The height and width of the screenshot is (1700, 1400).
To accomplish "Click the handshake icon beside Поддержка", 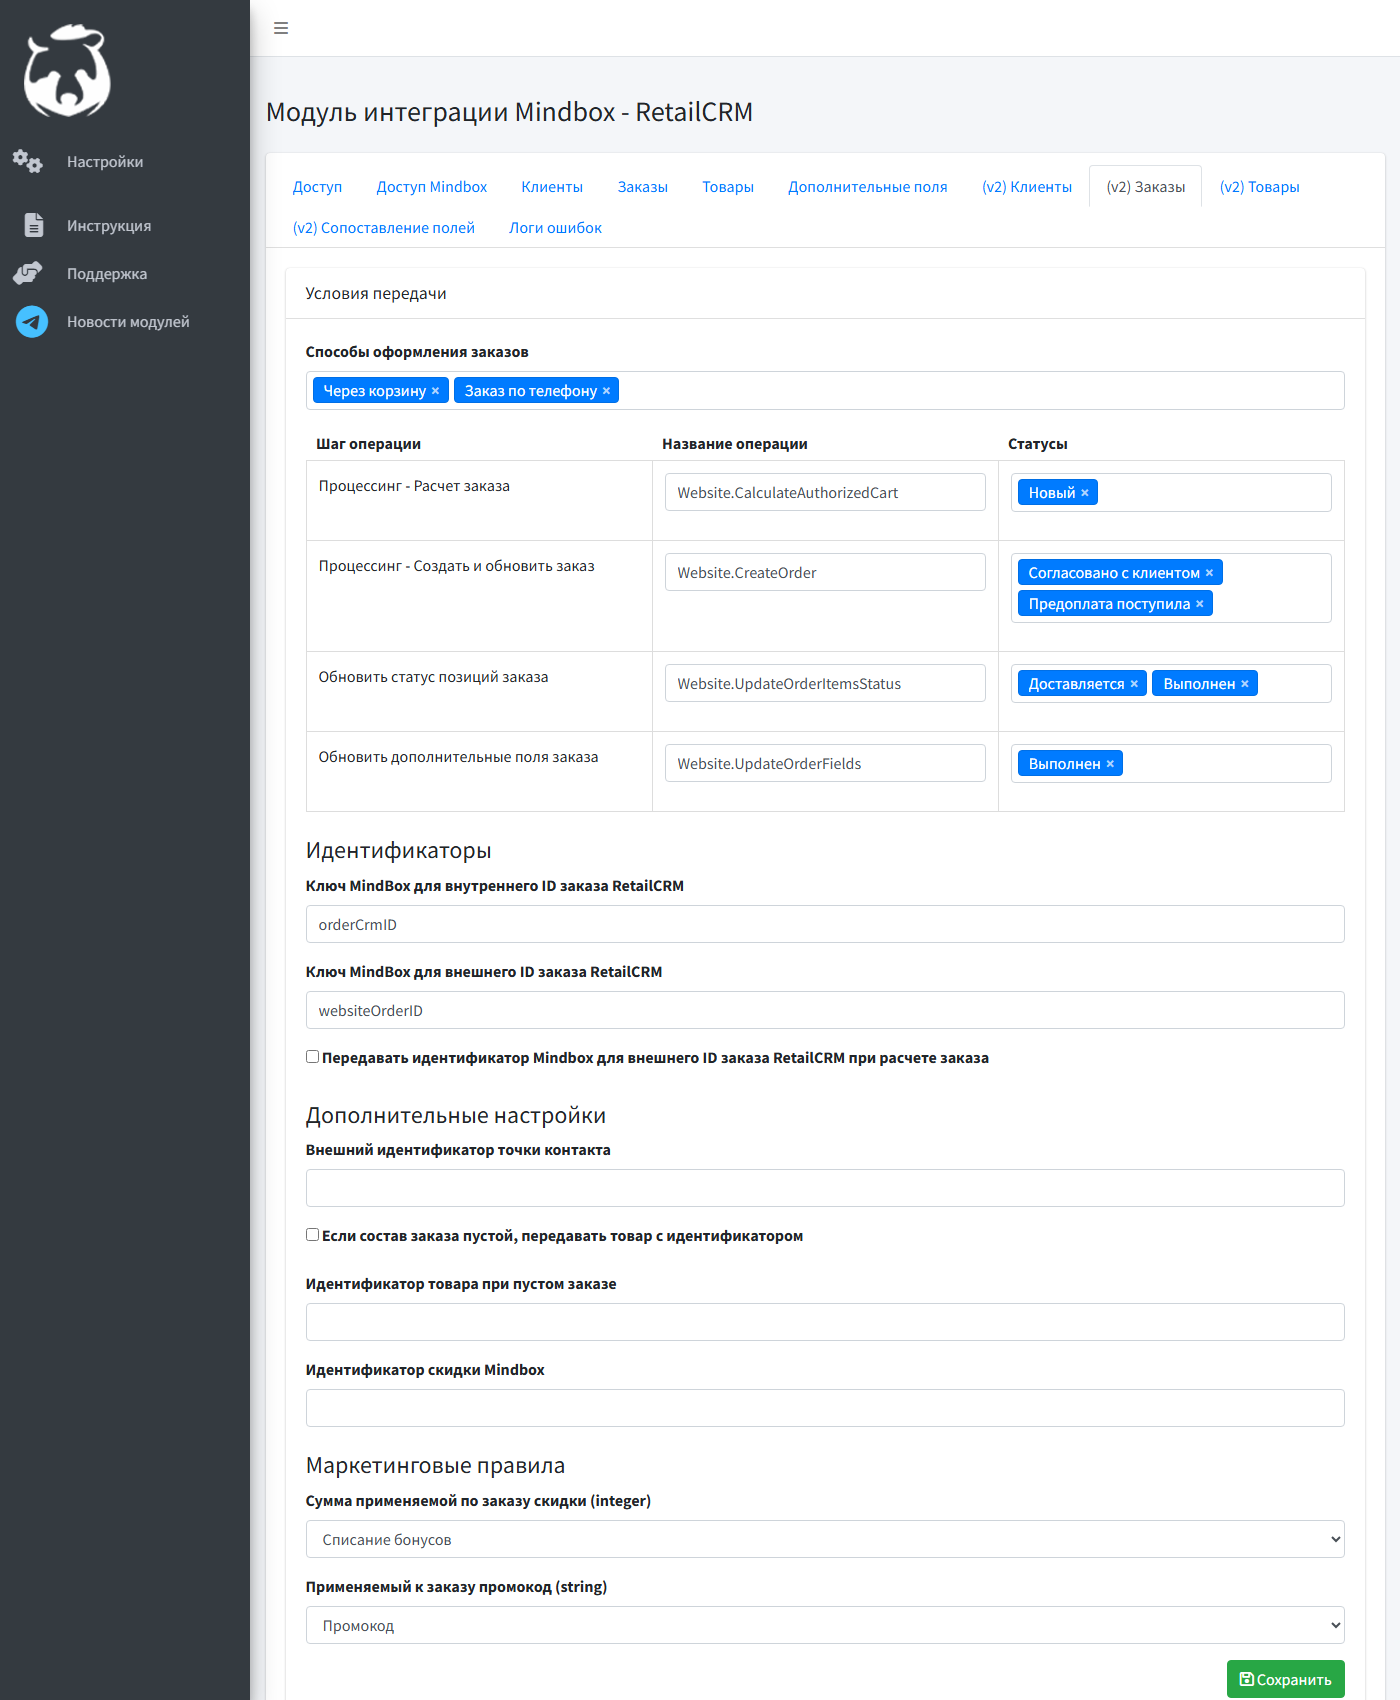I will (x=28, y=273).
